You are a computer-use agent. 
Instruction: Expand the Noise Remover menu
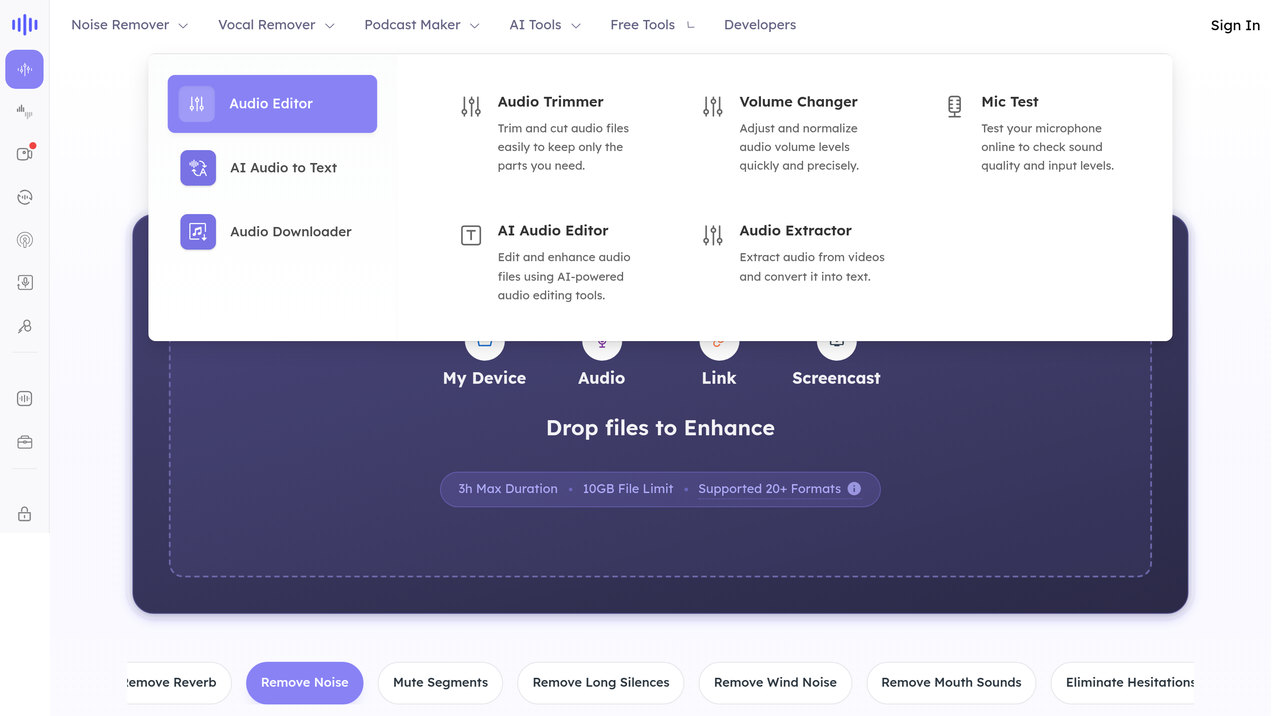pyautogui.click(x=129, y=25)
